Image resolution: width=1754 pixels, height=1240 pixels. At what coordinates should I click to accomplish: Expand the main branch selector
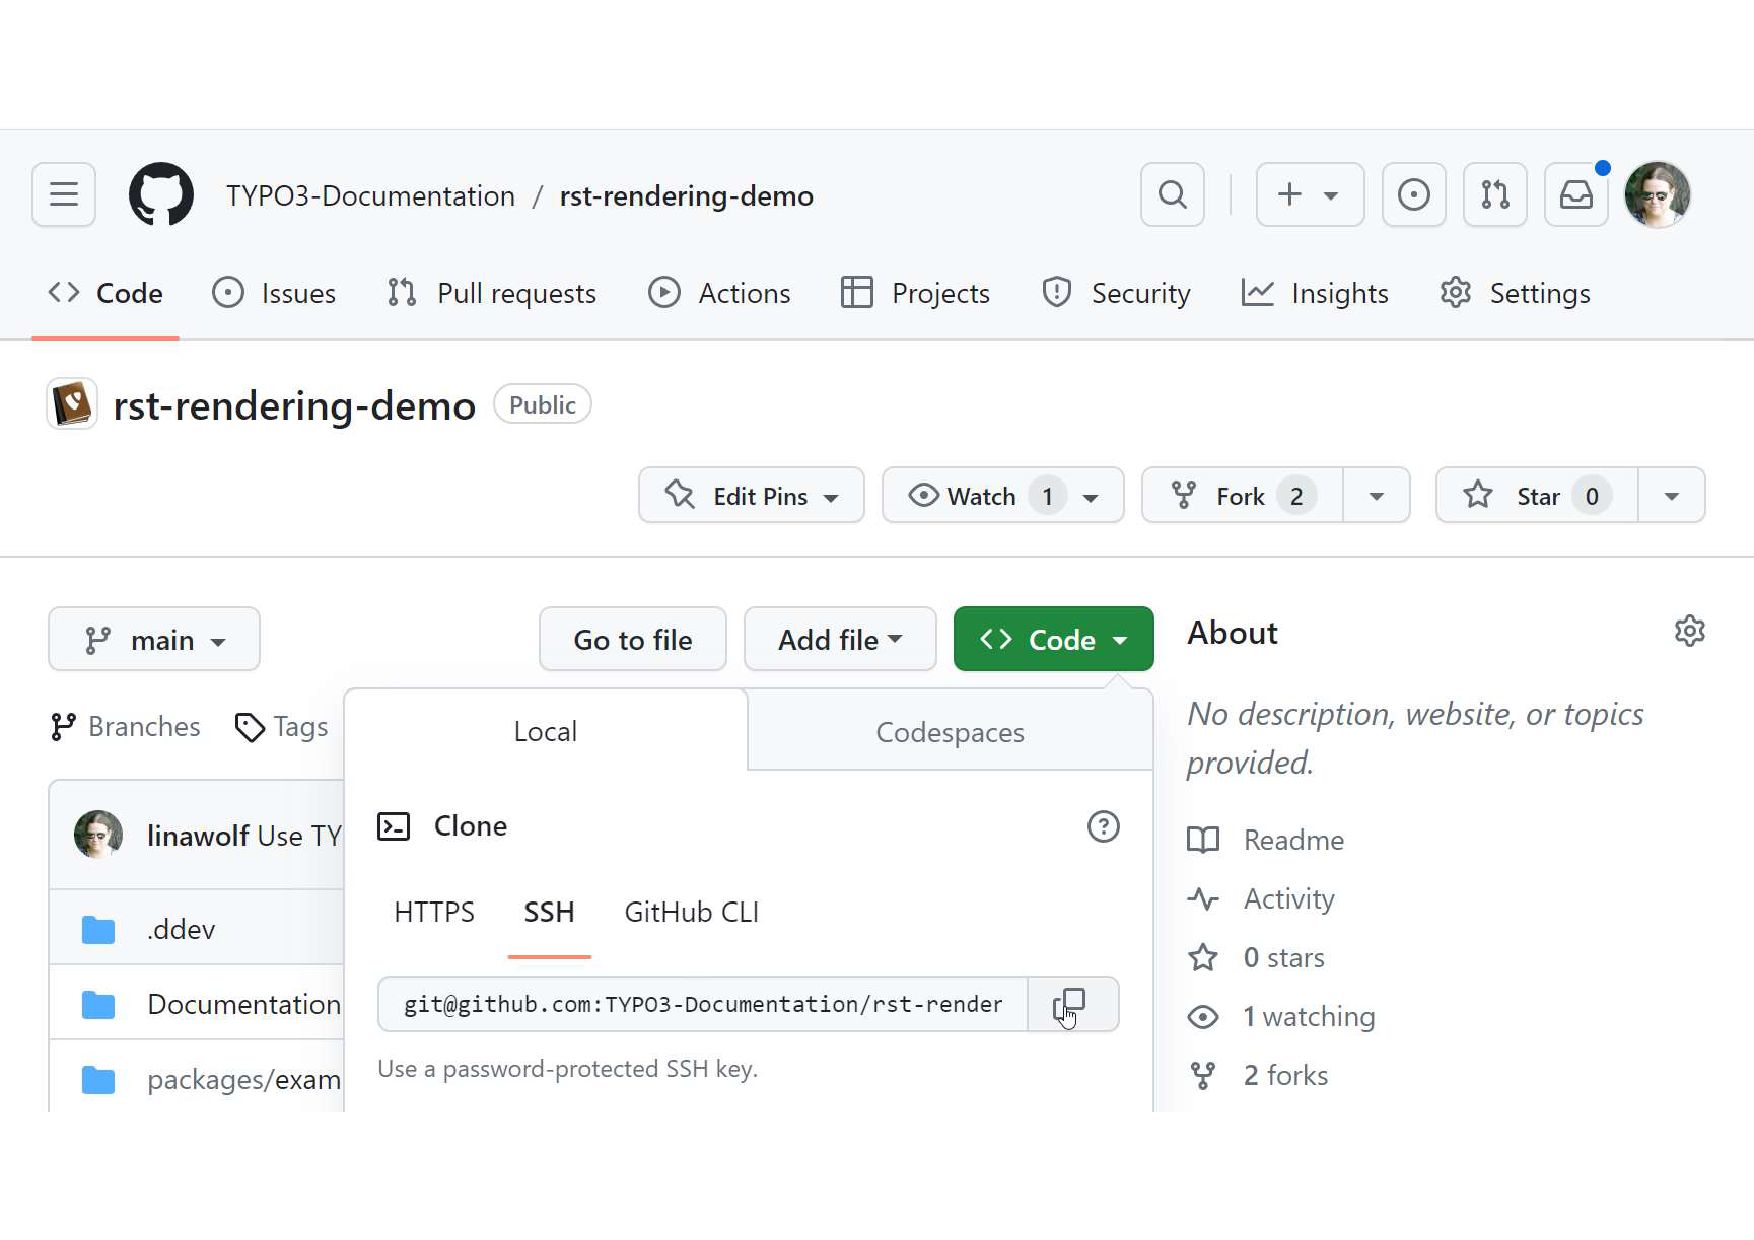tap(154, 639)
